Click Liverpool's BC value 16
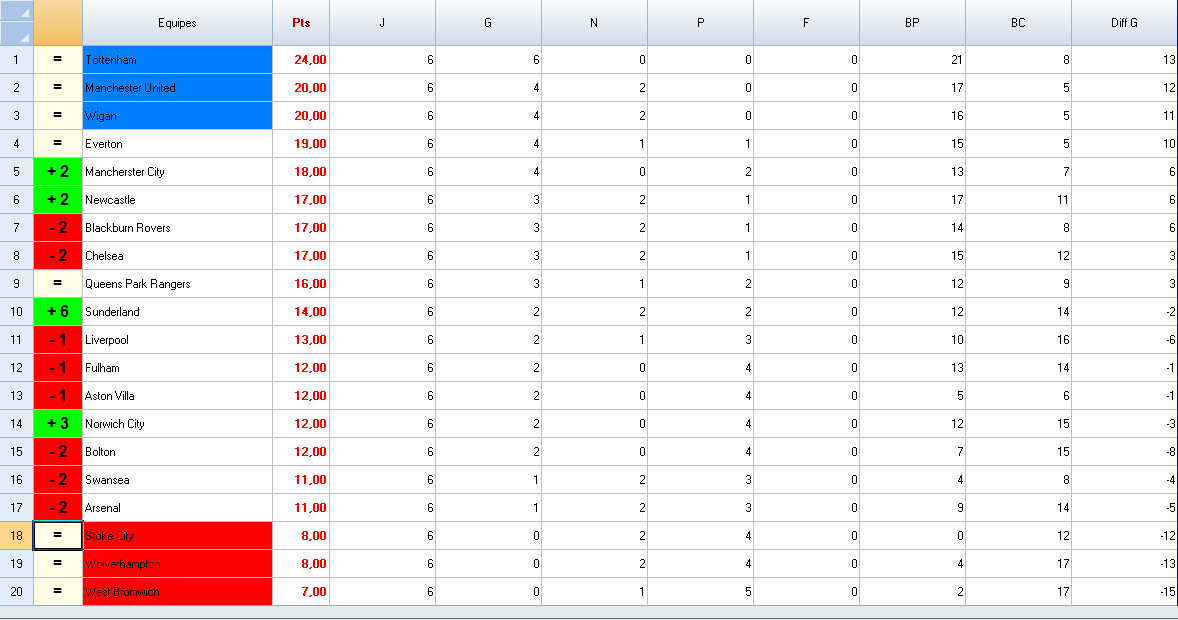This screenshot has height=620, width=1178. tap(1018, 340)
